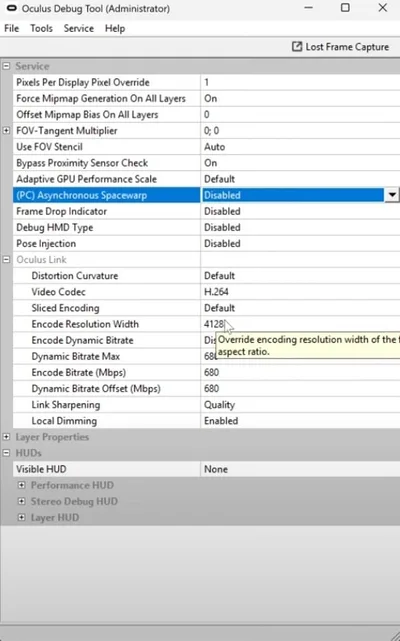400x641 pixels.
Task: Select the Frame Drop Indicator label
Action: point(61,211)
